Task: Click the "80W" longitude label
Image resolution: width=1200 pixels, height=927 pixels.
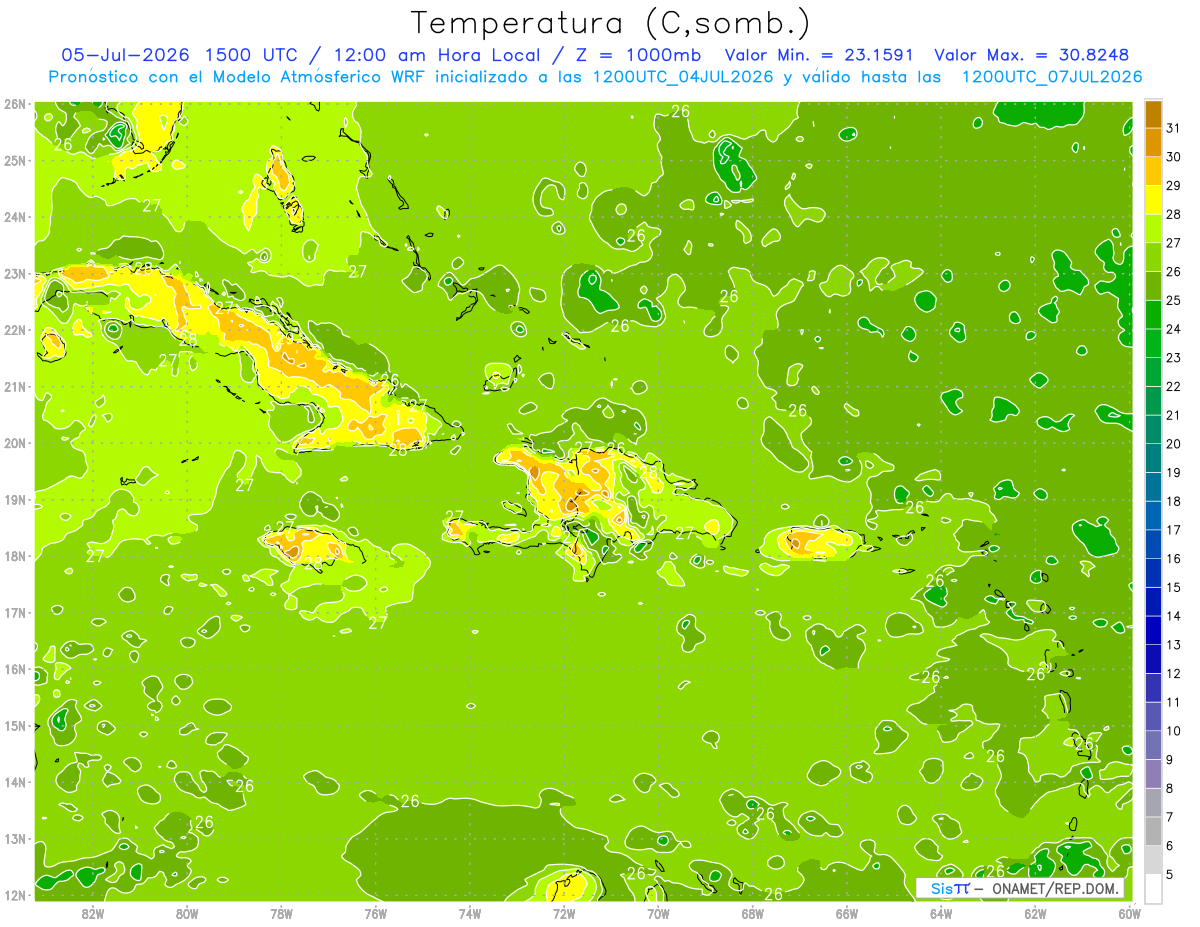Action: 186,913
